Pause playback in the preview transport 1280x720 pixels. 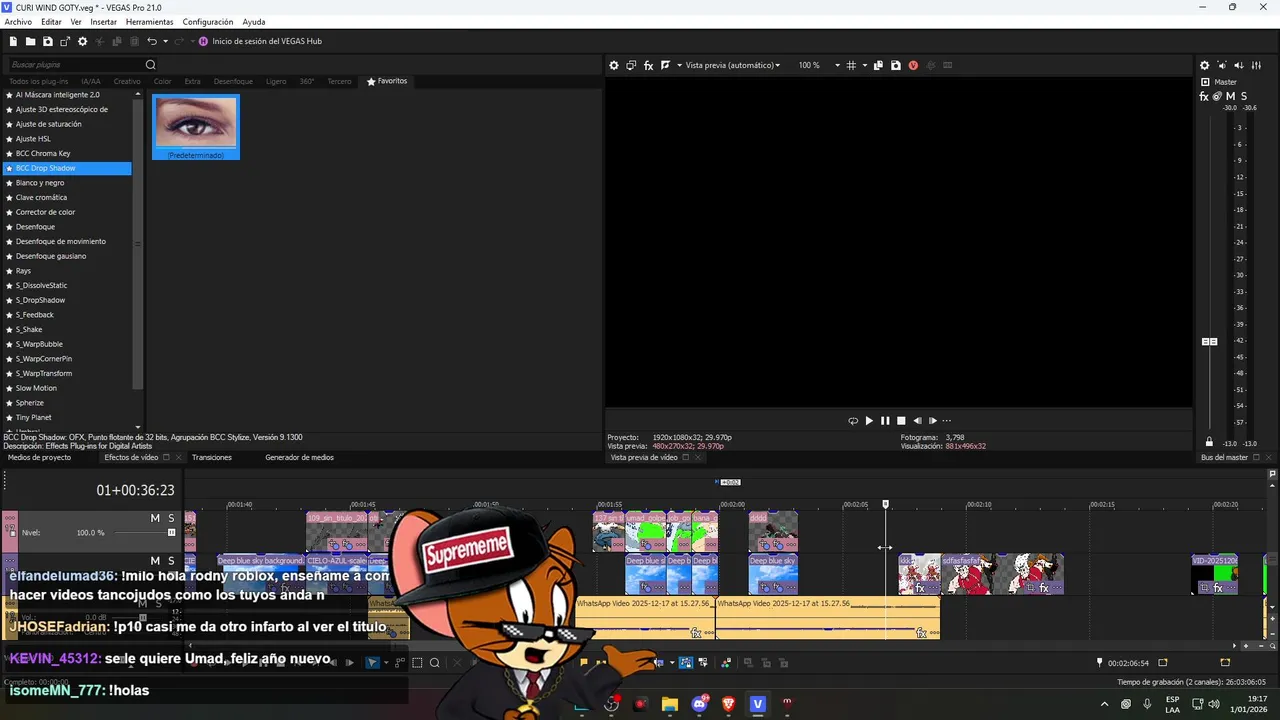(x=885, y=421)
